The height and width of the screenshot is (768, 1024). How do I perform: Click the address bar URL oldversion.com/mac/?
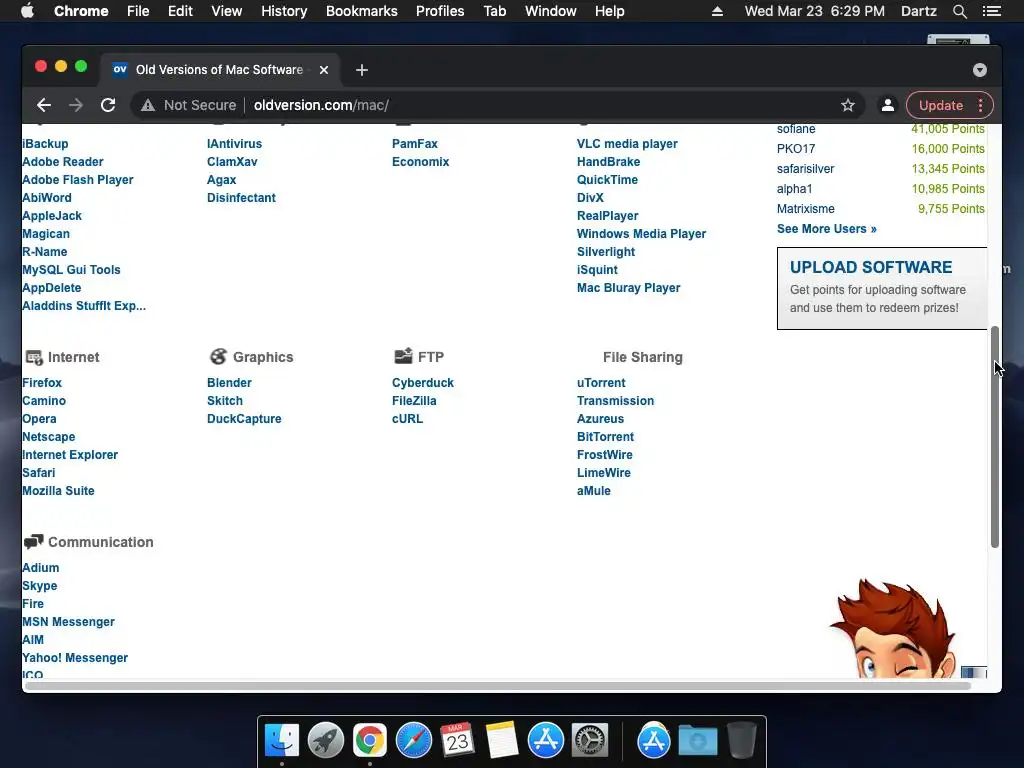click(x=321, y=105)
